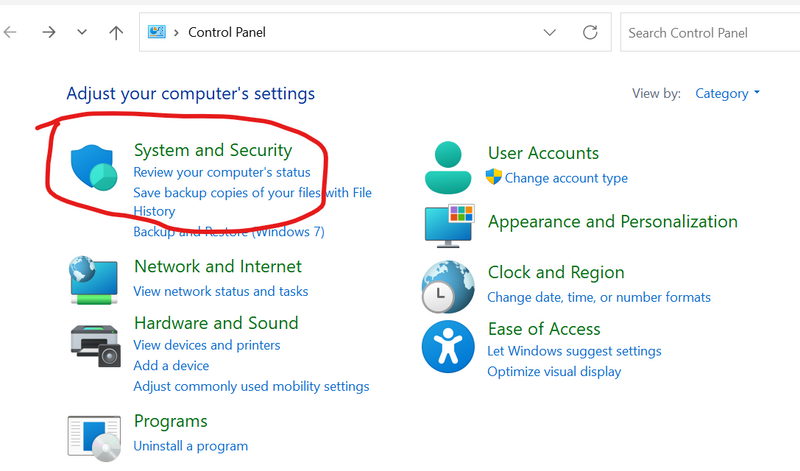The image size is (800, 471).
Task: Open the Ease of Access icon
Action: coord(447,345)
